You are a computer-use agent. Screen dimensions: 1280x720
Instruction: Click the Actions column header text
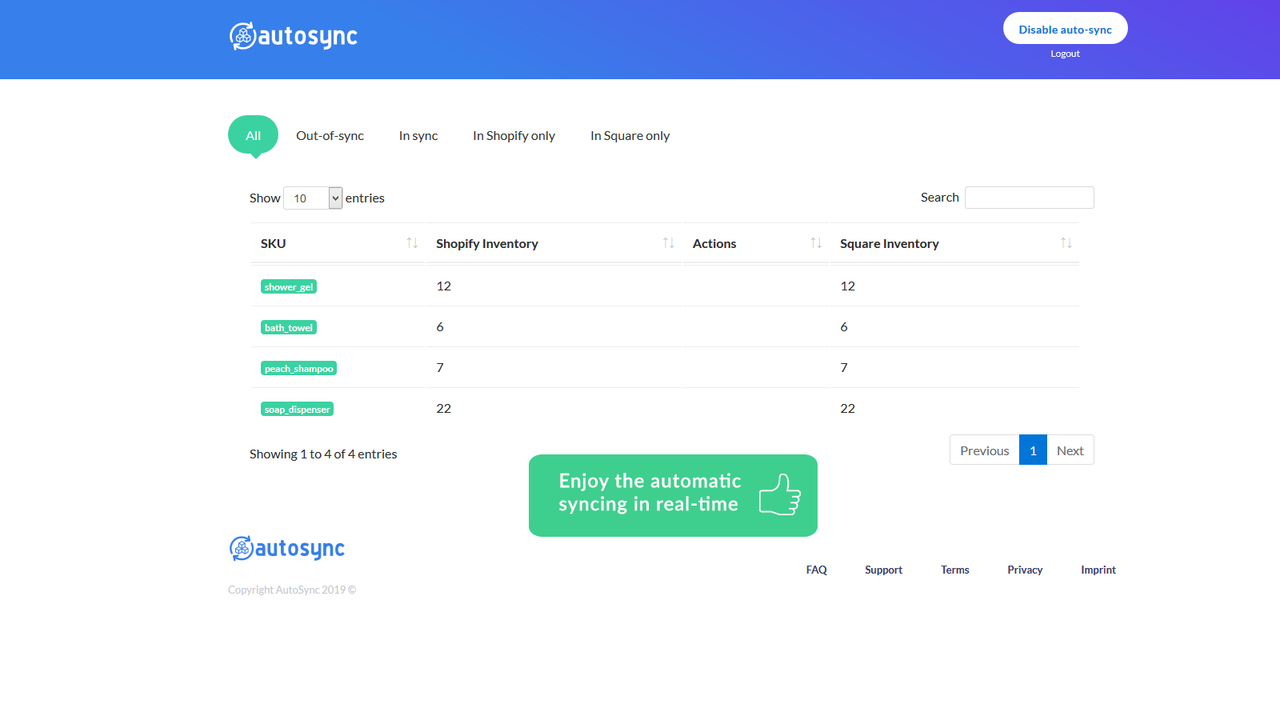pos(714,244)
